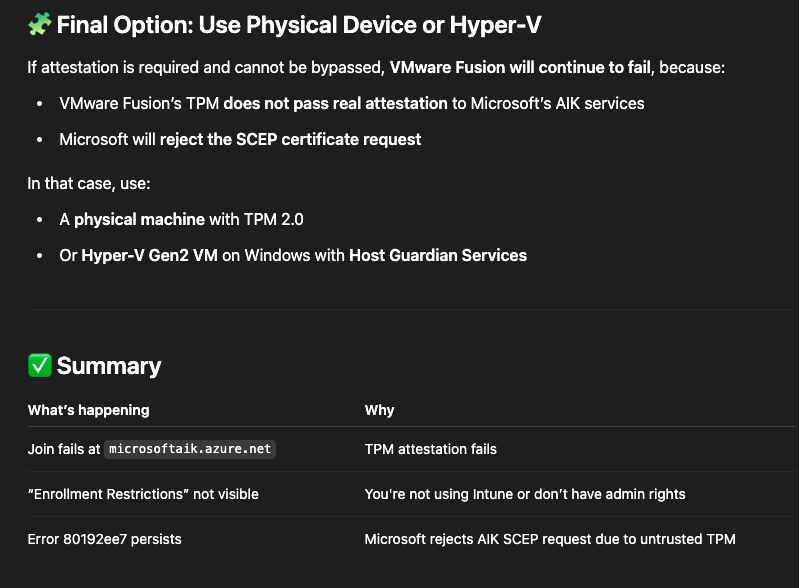Click the 'Why' column header

click(x=379, y=410)
